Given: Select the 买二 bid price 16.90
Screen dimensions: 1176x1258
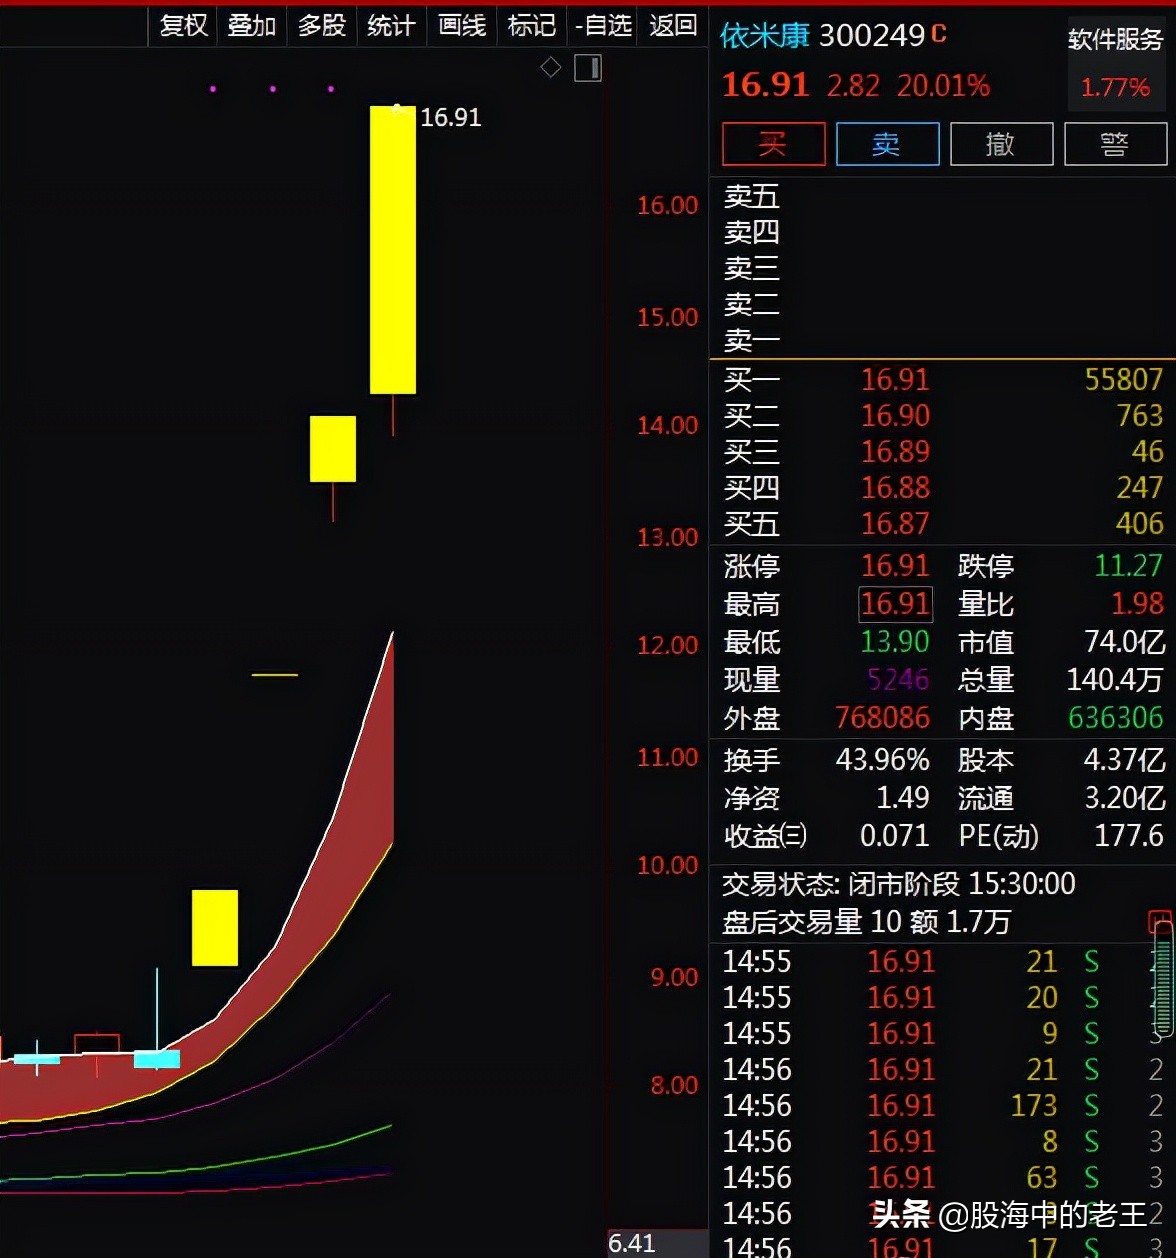Looking at the screenshot, I should pyautogui.click(x=895, y=416).
